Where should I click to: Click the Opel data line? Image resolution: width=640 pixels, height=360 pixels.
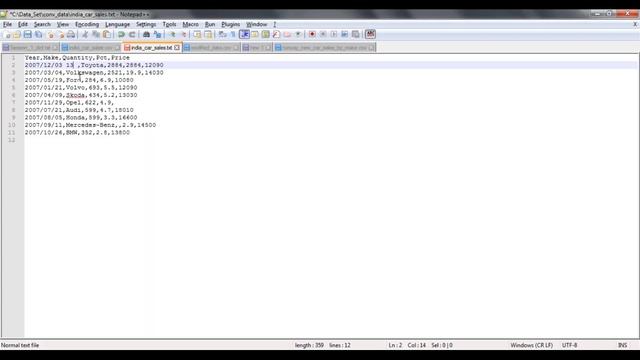click(x=69, y=102)
